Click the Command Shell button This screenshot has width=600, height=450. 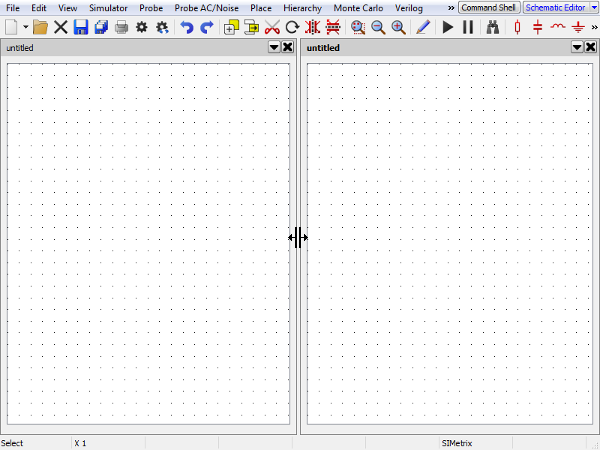pos(488,8)
